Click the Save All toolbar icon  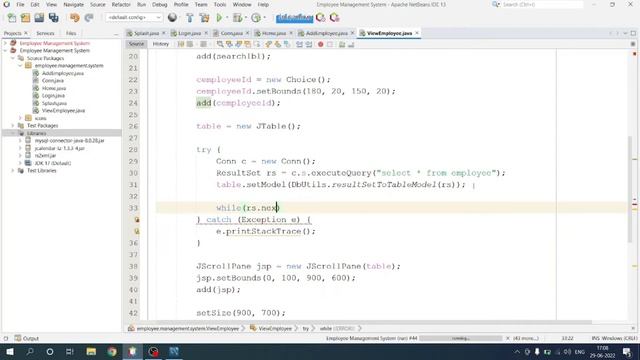(x=53, y=18)
